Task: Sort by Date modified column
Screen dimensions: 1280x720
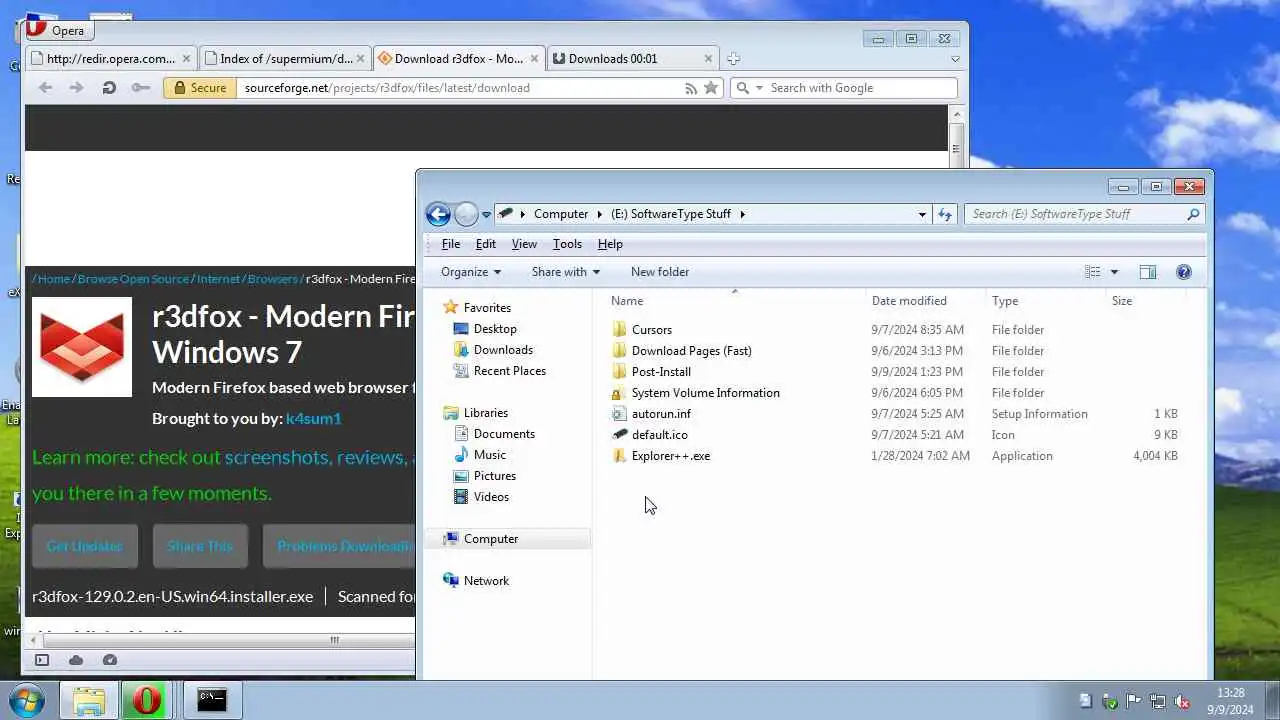Action: [x=909, y=301]
